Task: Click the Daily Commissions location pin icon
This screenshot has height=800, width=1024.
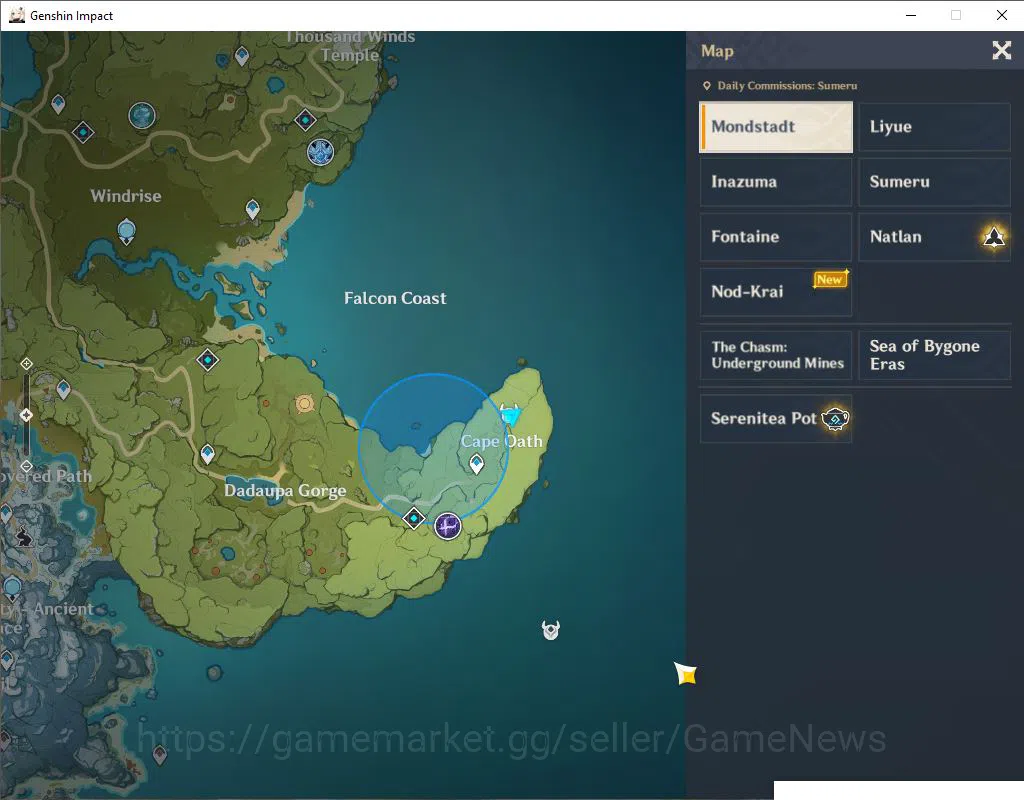Action: coord(706,86)
